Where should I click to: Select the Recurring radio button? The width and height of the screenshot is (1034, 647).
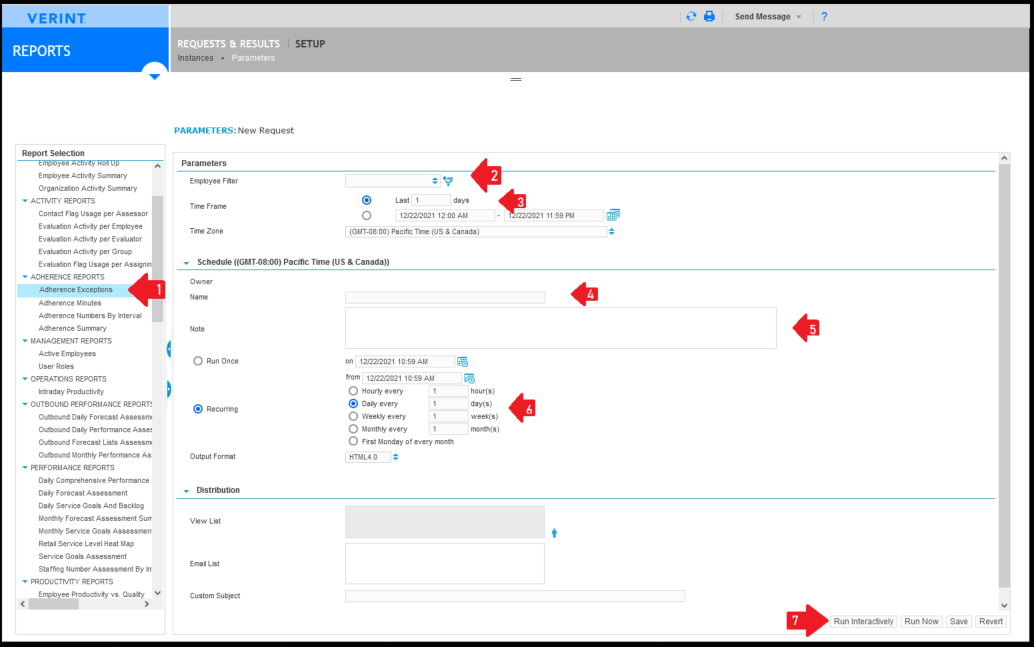click(x=198, y=409)
